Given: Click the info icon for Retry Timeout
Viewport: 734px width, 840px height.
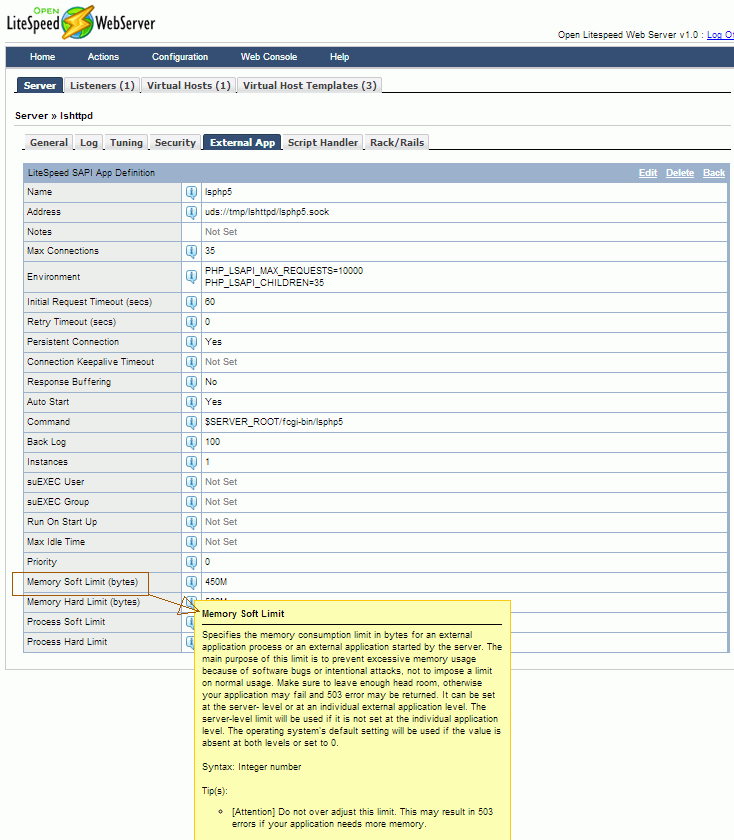Looking at the screenshot, I should [x=191, y=322].
